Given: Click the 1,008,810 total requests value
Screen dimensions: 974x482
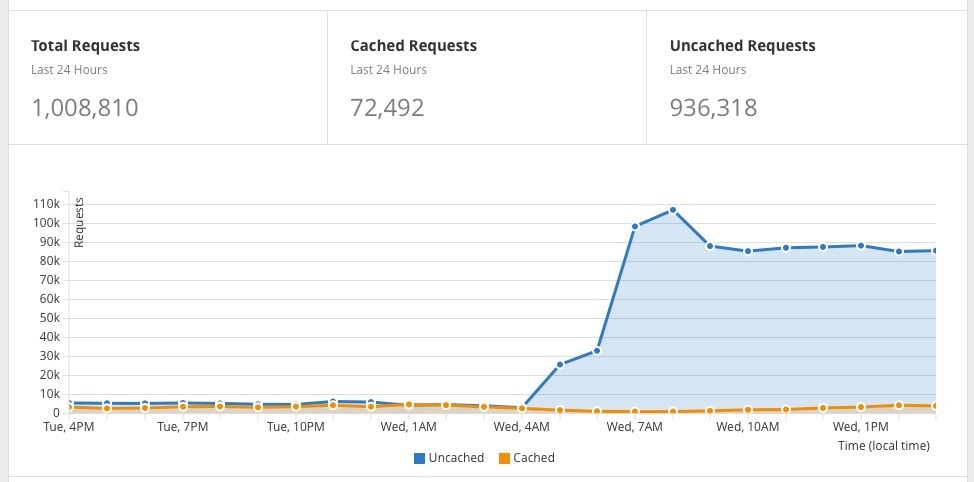Looking at the screenshot, I should point(84,107).
